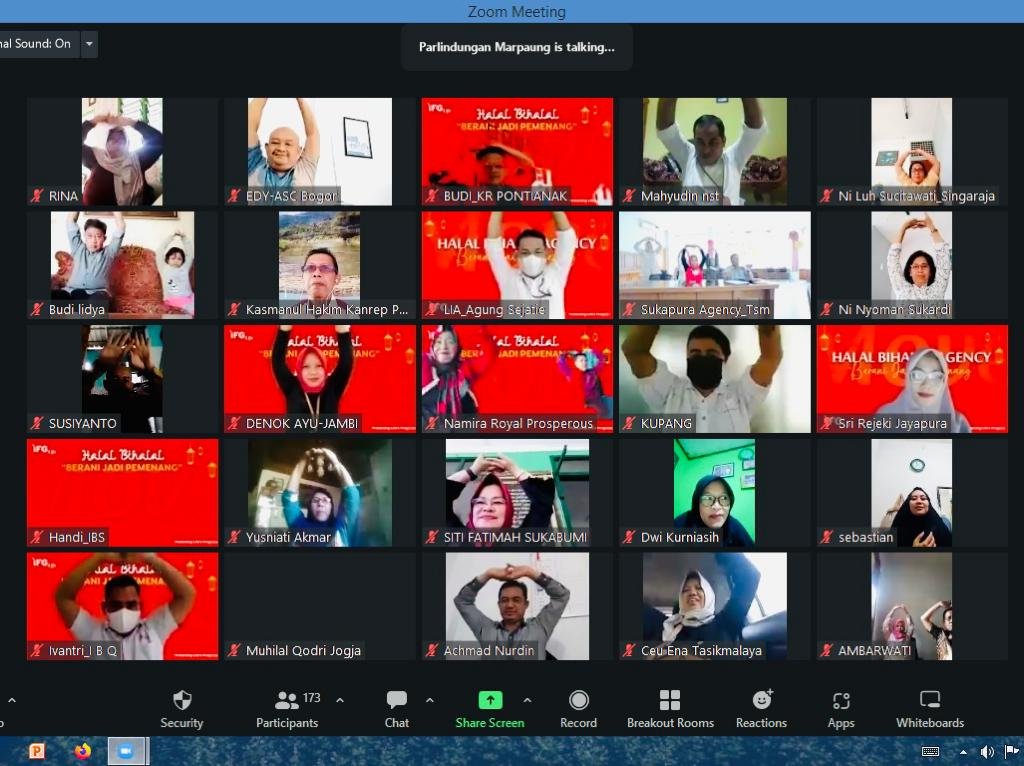This screenshot has height=766, width=1024.
Task: Open the Chat panel
Action: [397, 710]
